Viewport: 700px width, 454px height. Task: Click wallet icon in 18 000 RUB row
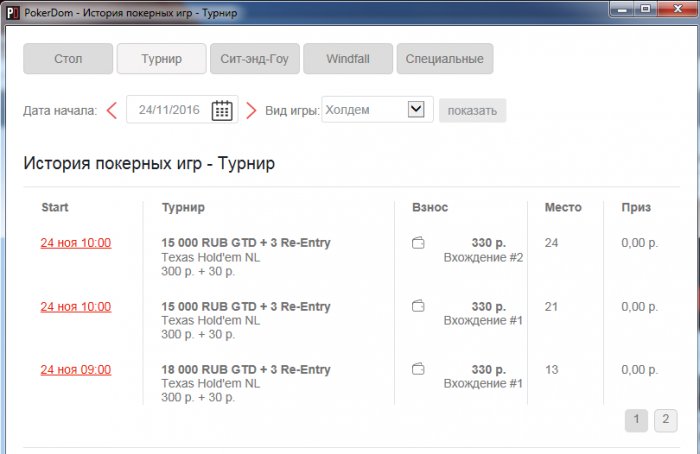pos(418,369)
